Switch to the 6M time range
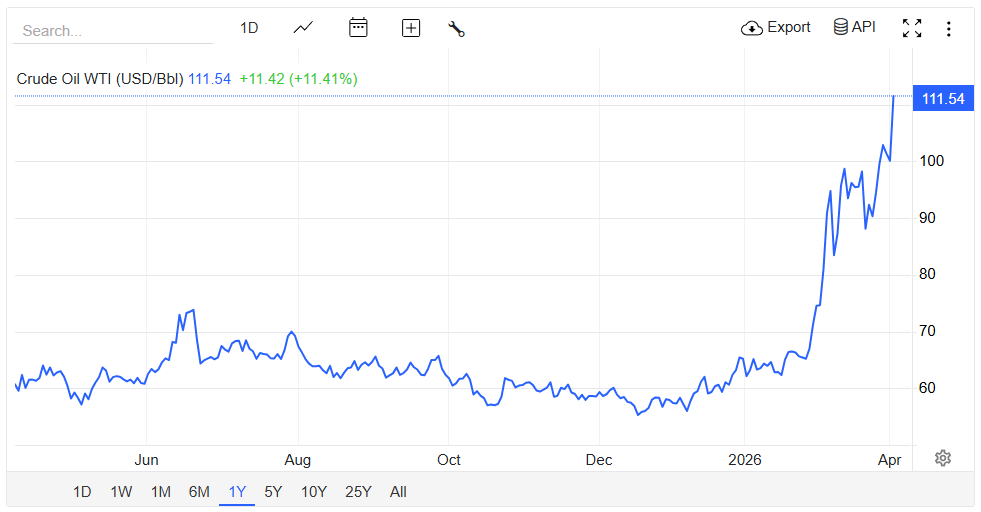Viewport: 981px width, 512px height. point(199,491)
